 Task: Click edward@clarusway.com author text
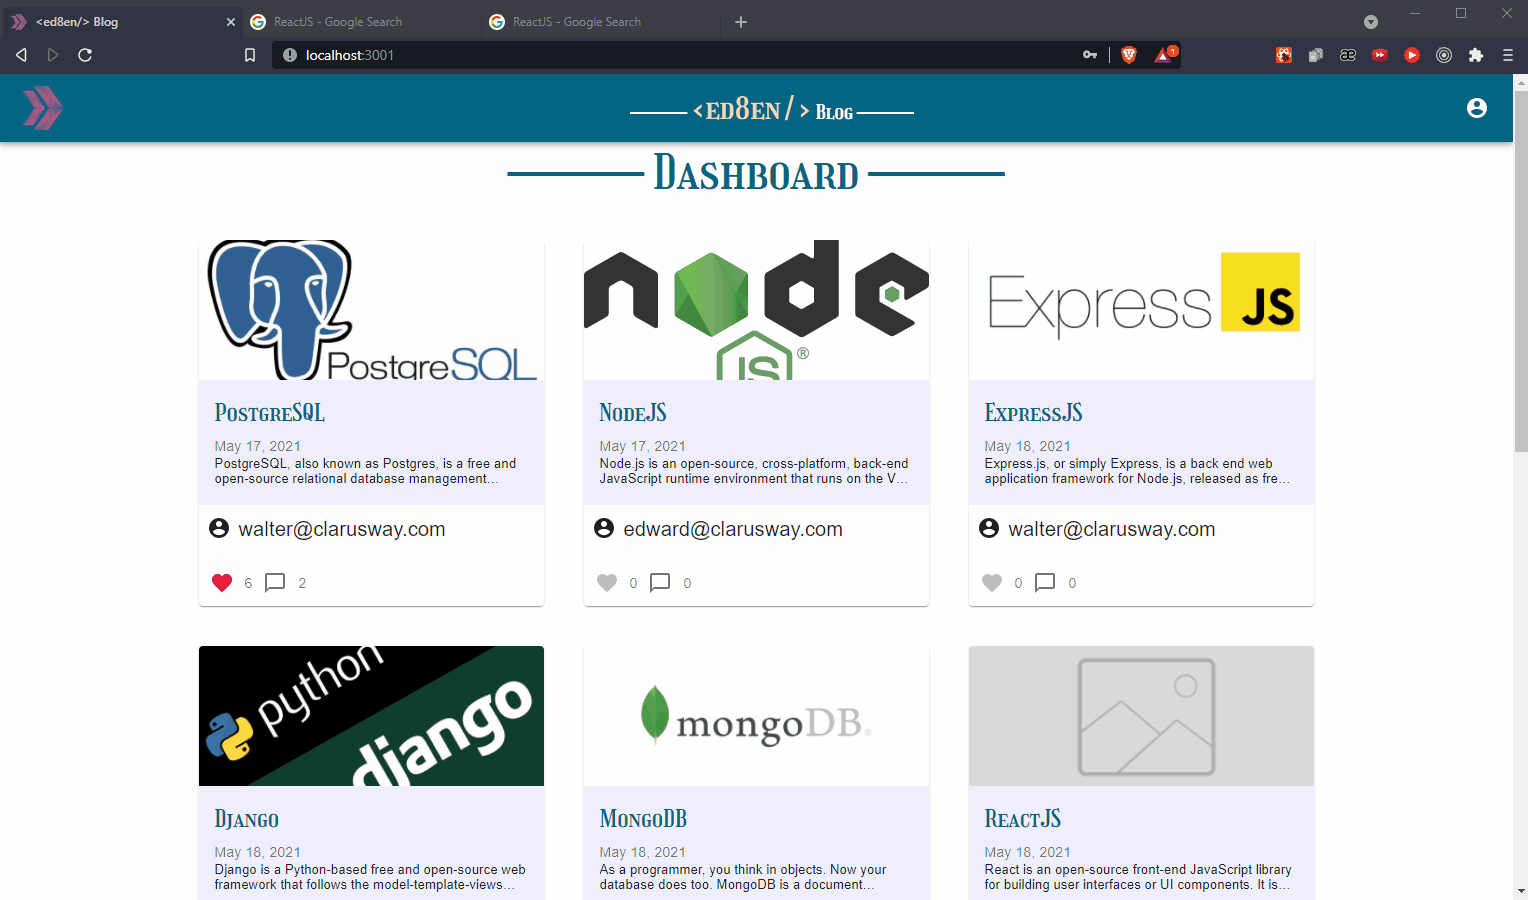tap(733, 529)
